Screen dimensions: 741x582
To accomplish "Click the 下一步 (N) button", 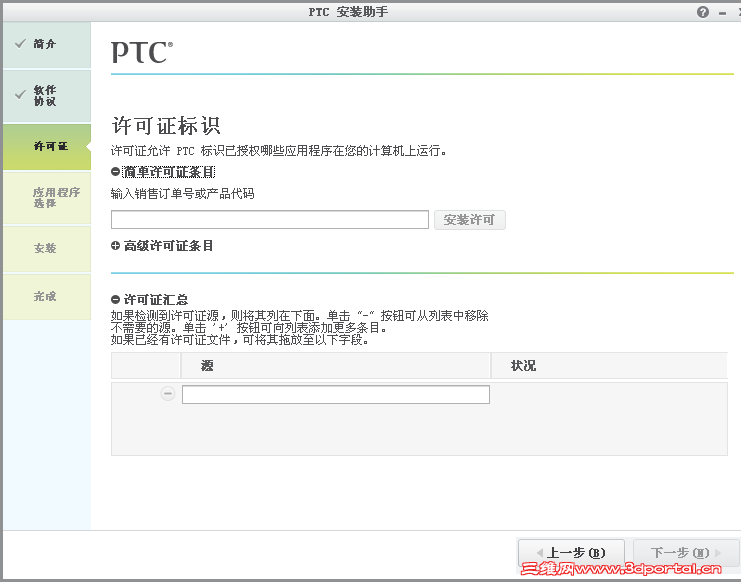I will [x=686, y=553].
